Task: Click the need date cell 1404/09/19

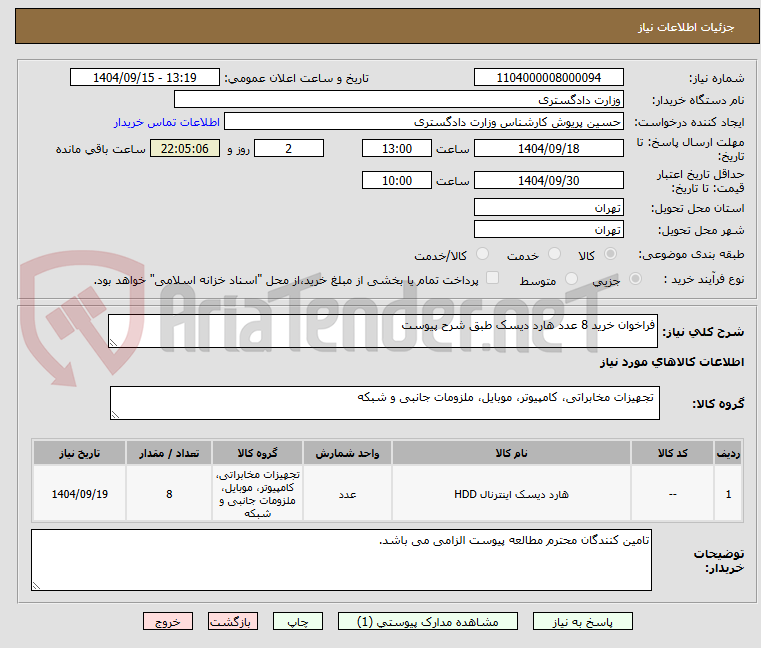Action: click(x=80, y=494)
